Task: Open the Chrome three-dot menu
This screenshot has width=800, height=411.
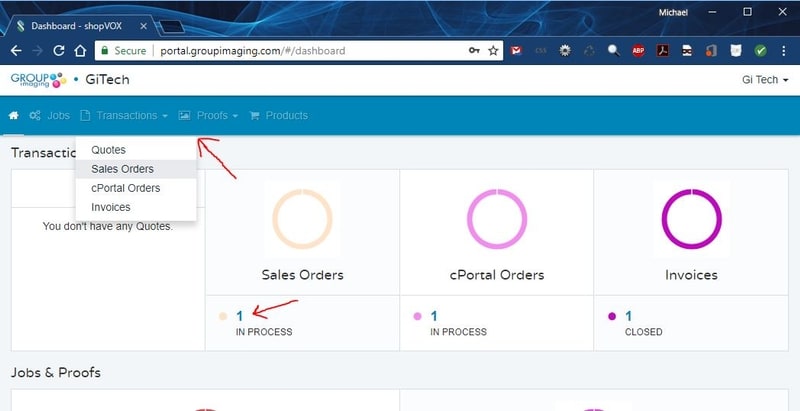Action: point(784,50)
